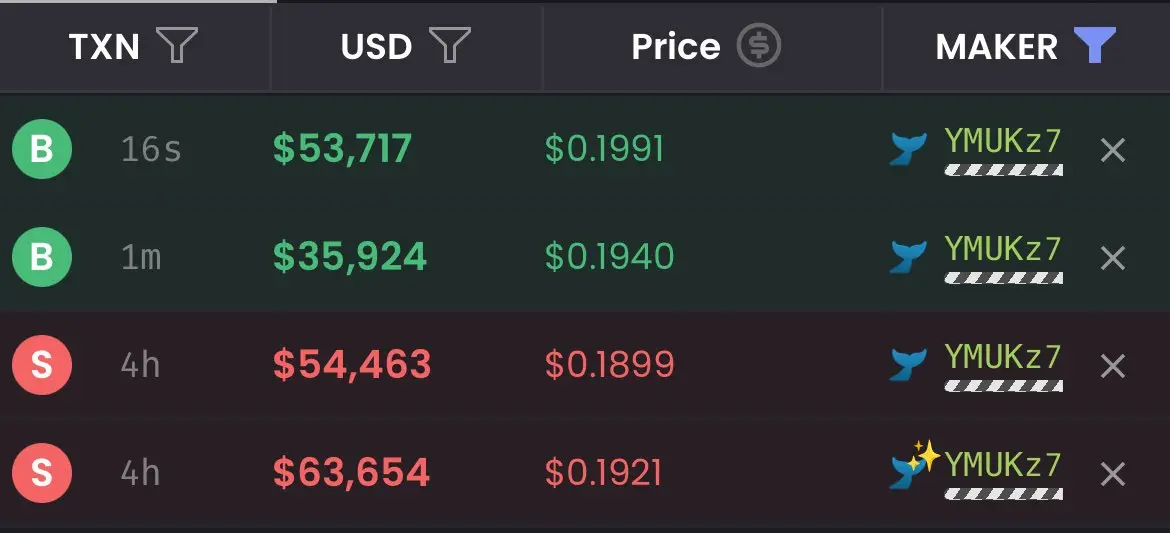This screenshot has height=533, width=1170.
Task: Click red S badge beside $63,654
Action: (x=42, y=473)
